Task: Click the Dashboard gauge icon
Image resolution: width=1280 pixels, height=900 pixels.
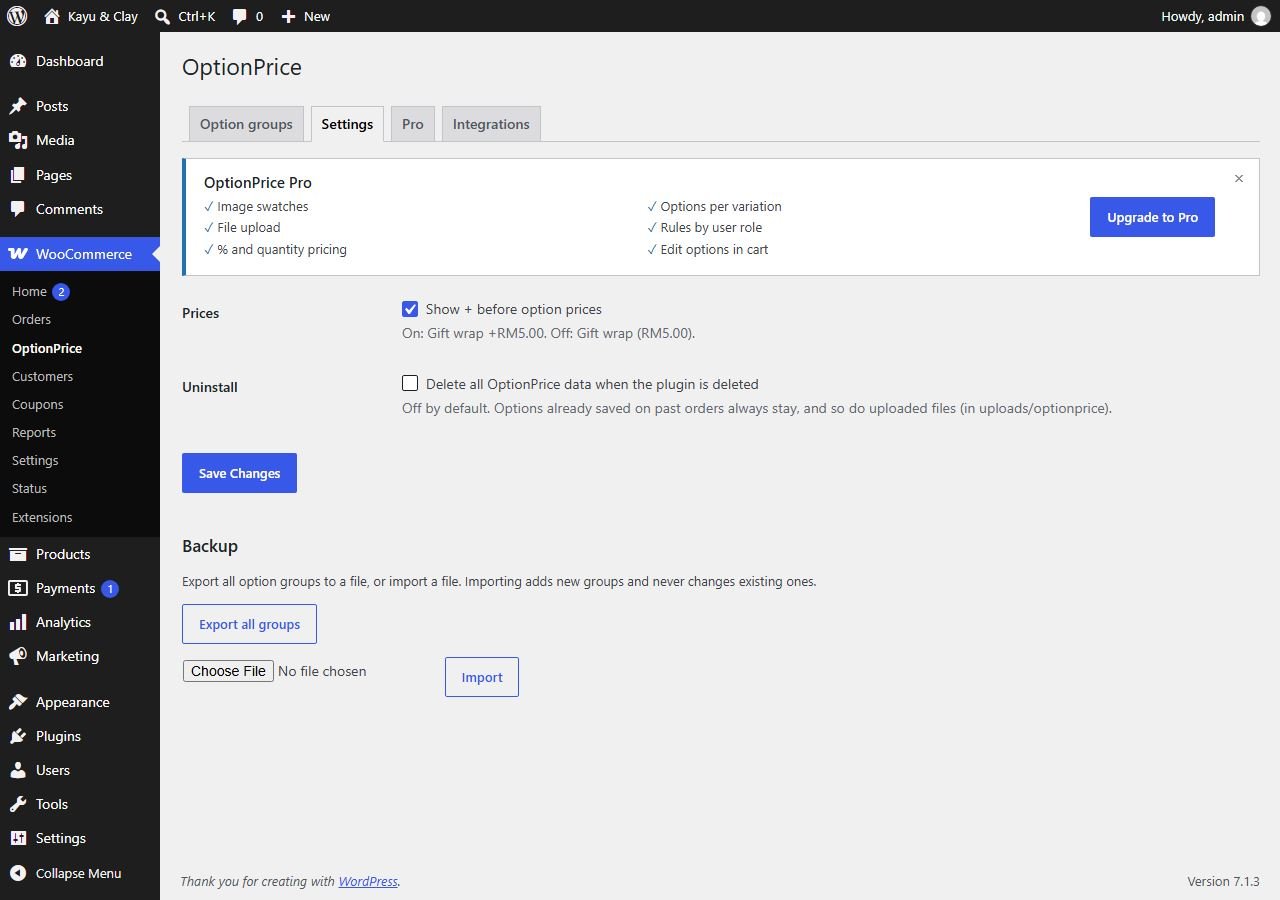Action: click(18, 61)
